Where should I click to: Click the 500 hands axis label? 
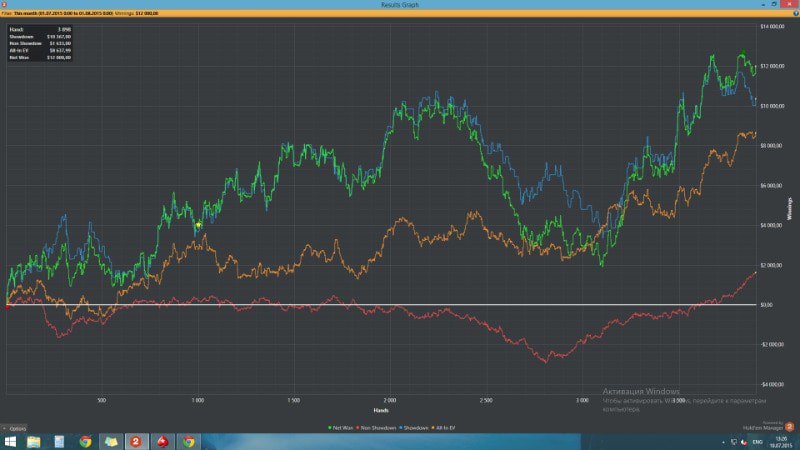pos(102,401)
